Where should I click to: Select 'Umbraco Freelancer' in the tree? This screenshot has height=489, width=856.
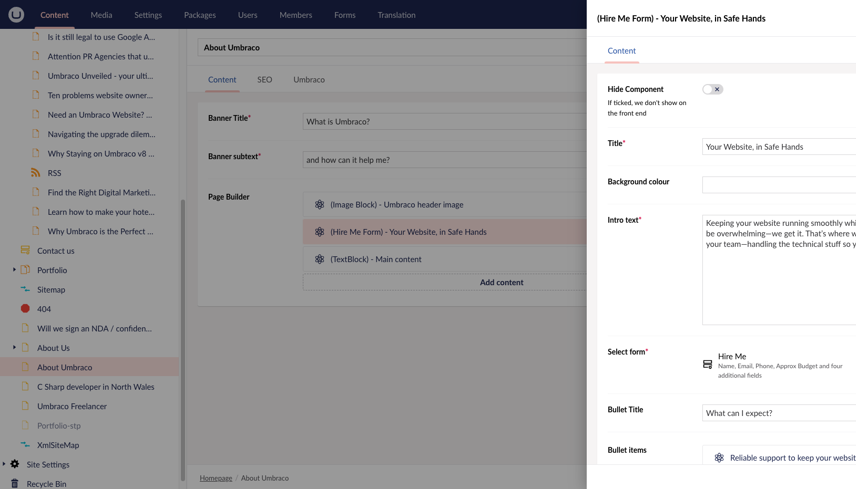coord(72,406)
